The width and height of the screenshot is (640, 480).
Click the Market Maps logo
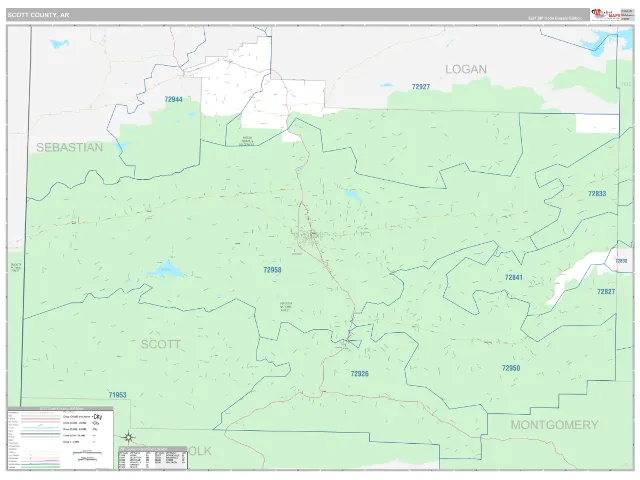point(605,14)
